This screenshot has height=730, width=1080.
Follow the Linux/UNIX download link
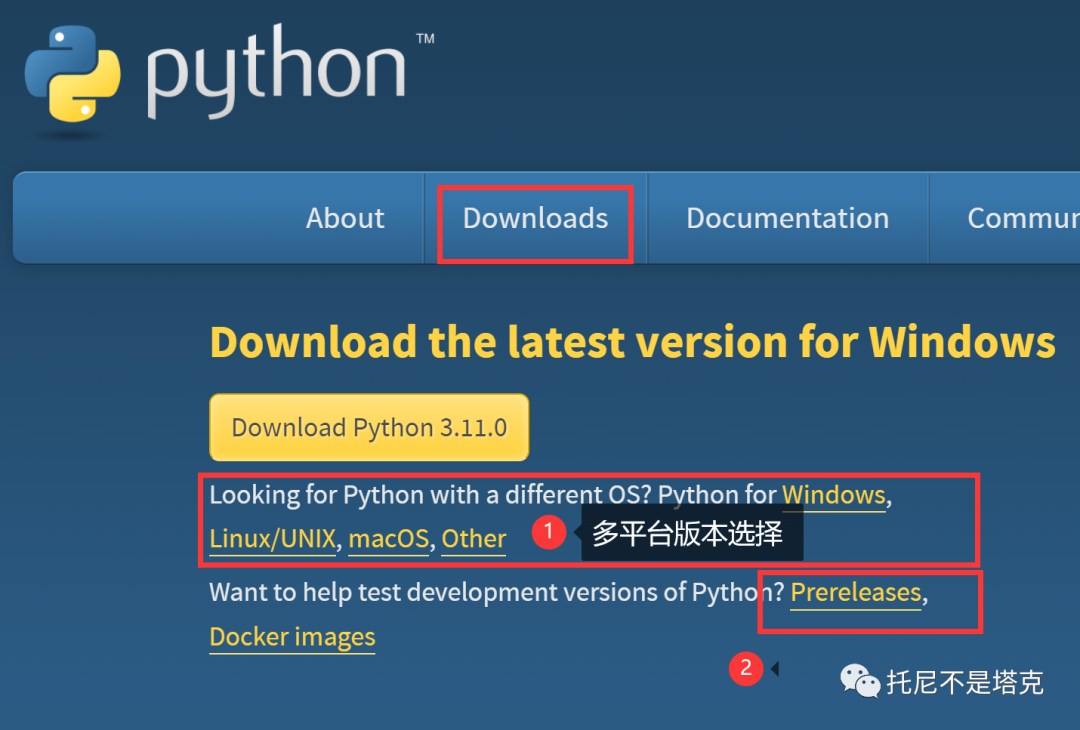(273, 539)
